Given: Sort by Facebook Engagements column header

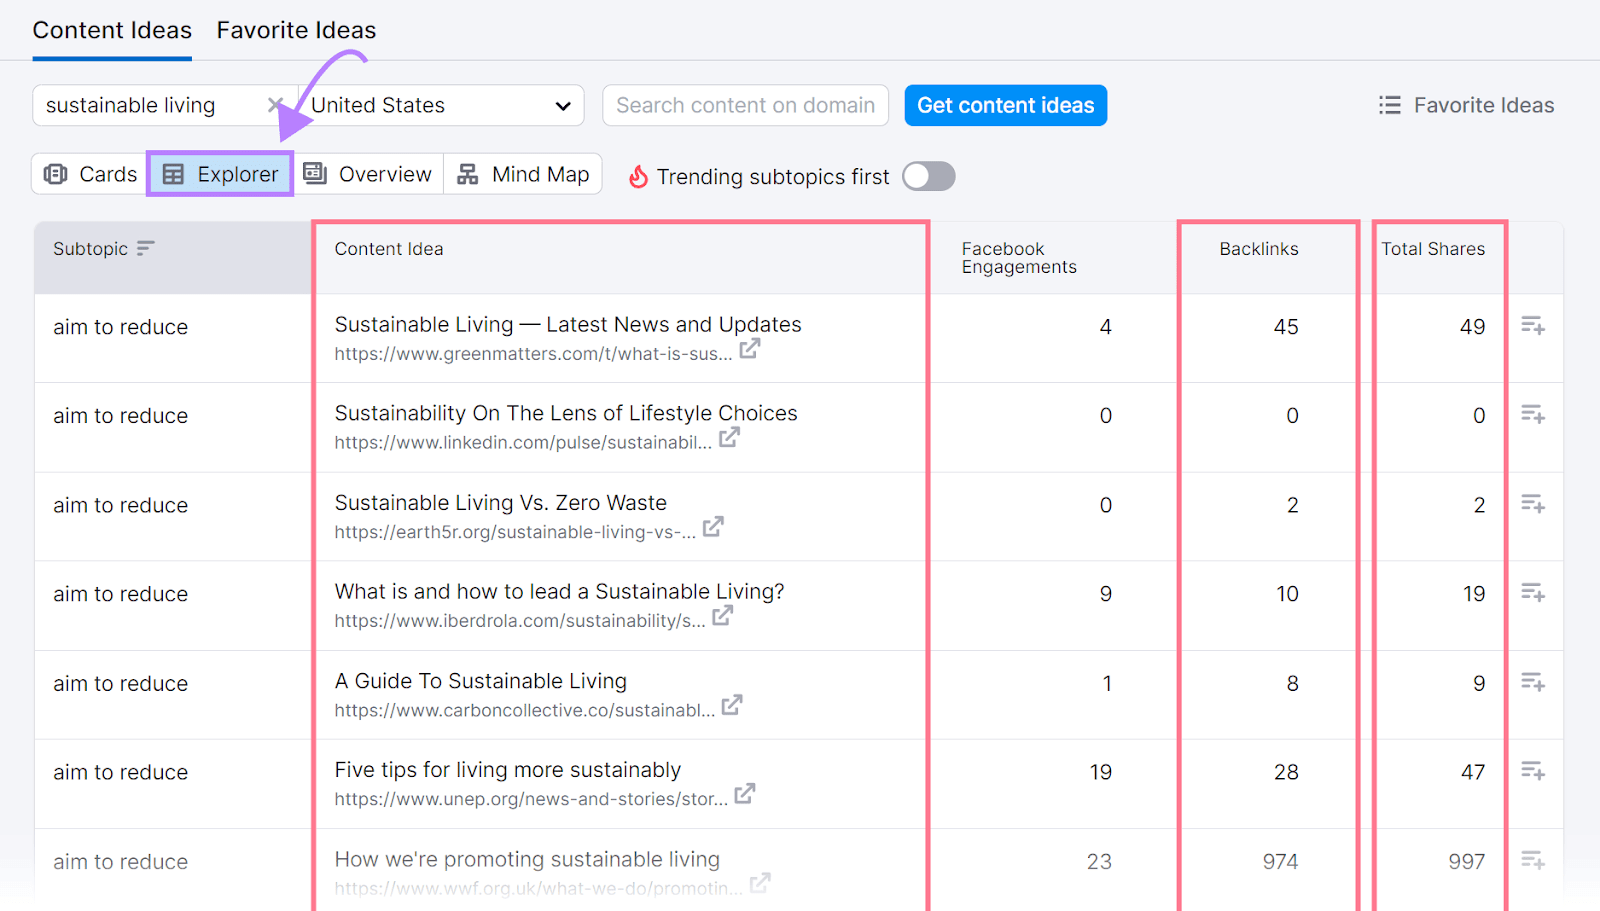Looking at the screenshot, I should pyautogui.click(x=1019, y=258).
